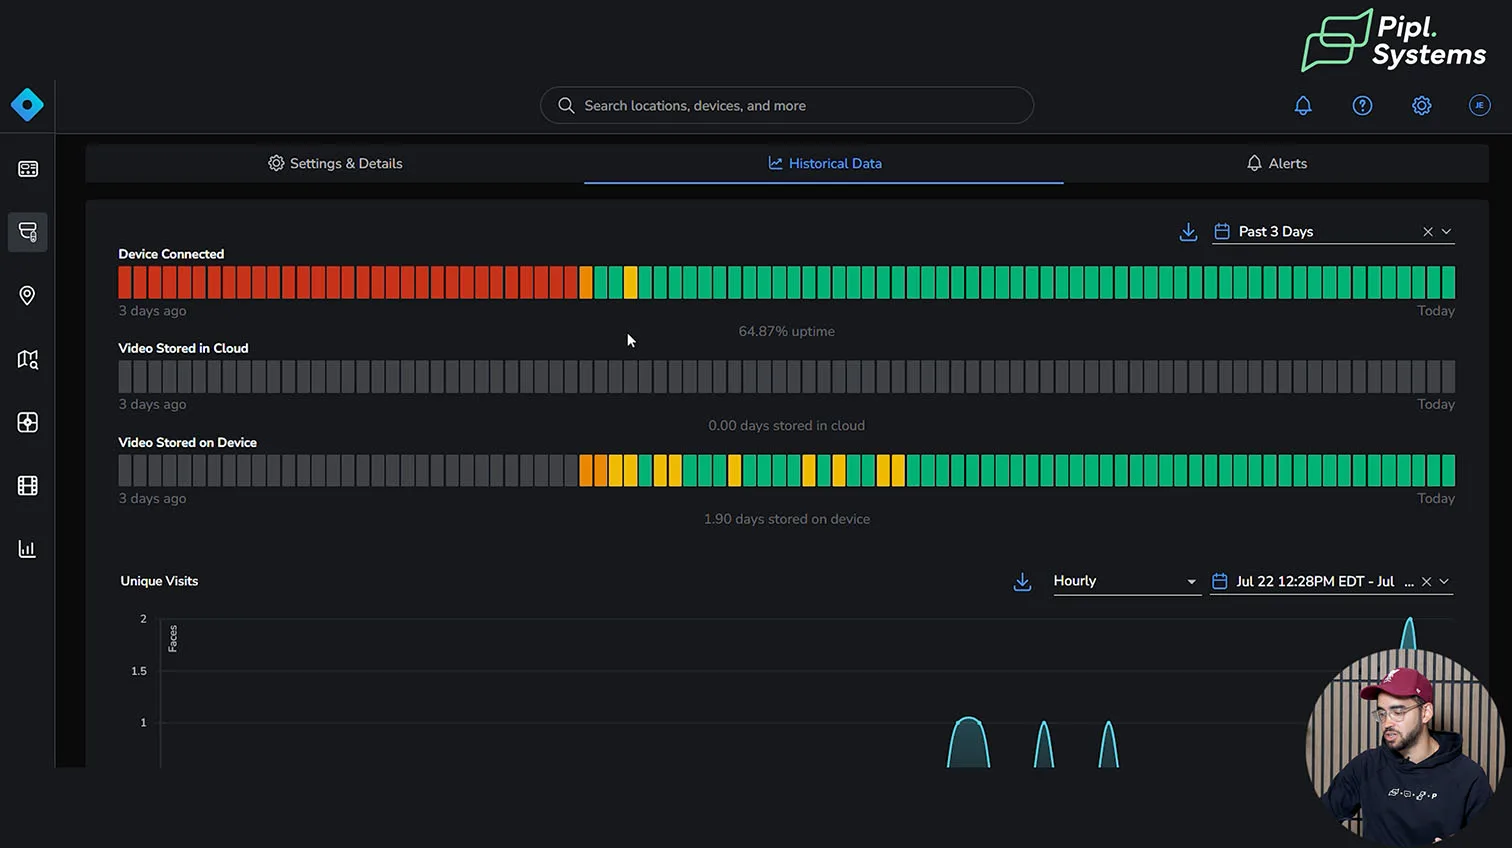Image resolution: width=1512 pixels, height=848 pixels.
Task: Open the help question mark icon
Action: [x=1362, y=105]
